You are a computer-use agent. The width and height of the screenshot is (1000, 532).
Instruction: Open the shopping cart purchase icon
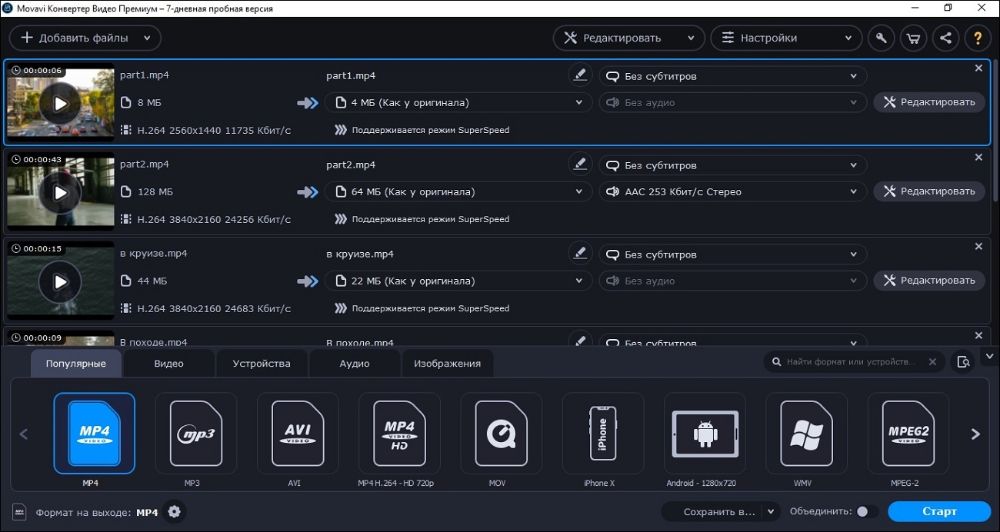[x=913, y=38]
